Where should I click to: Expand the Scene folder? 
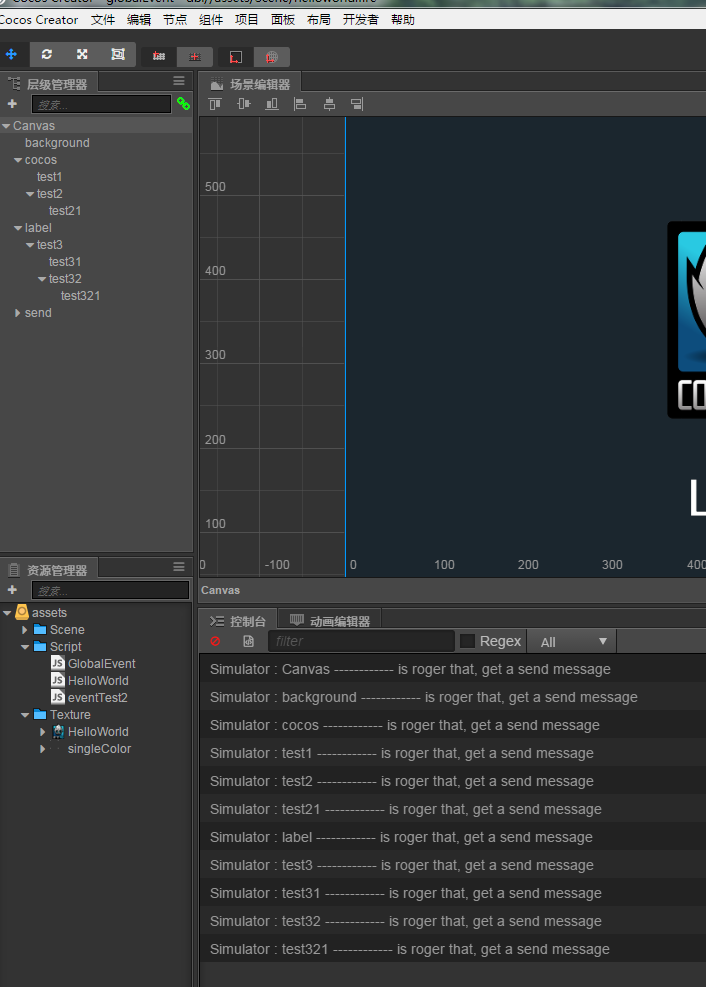pos(25,629)
